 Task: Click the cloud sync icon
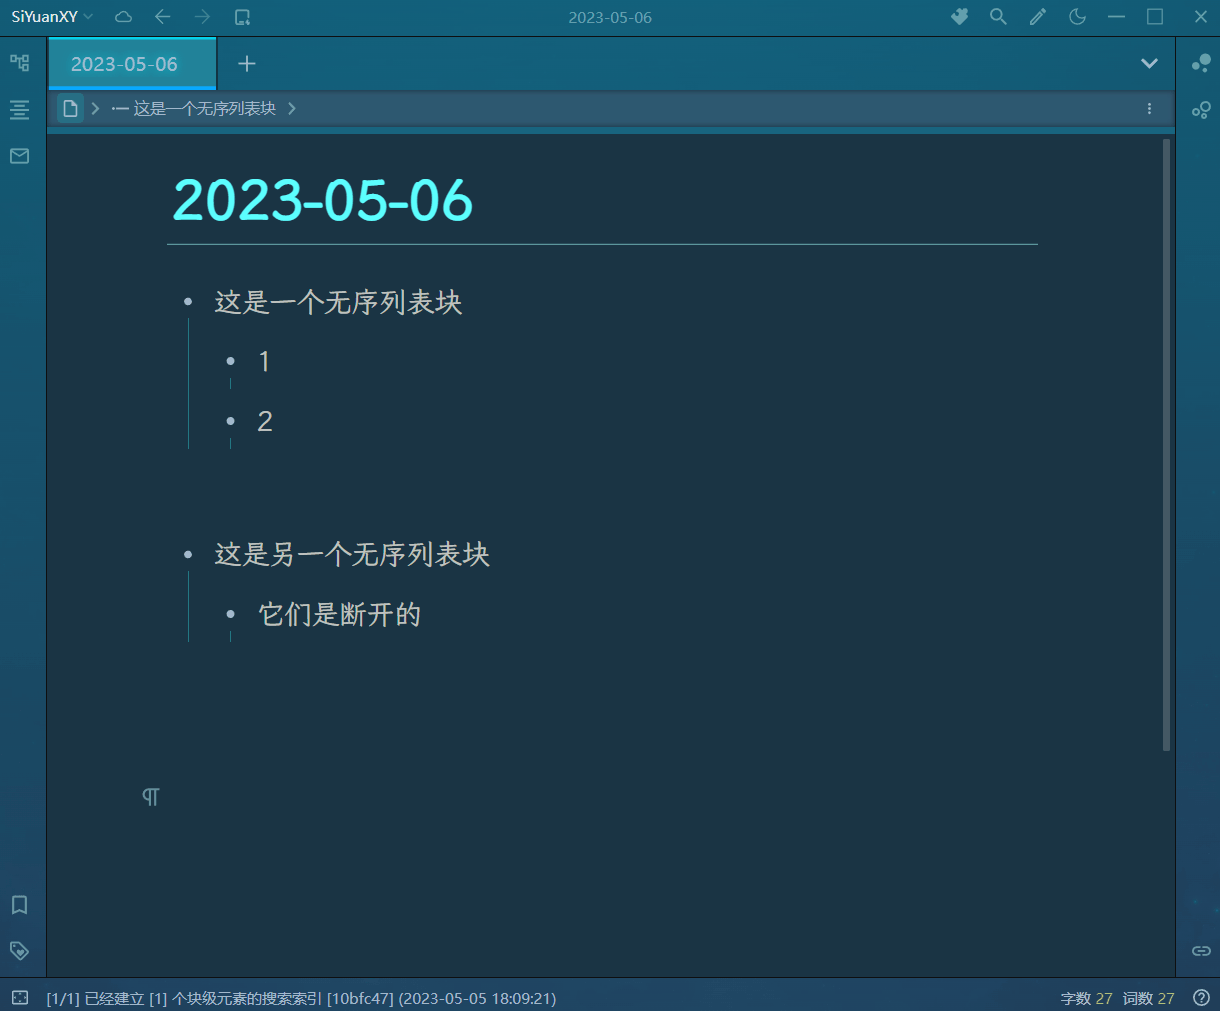[123, 17]
